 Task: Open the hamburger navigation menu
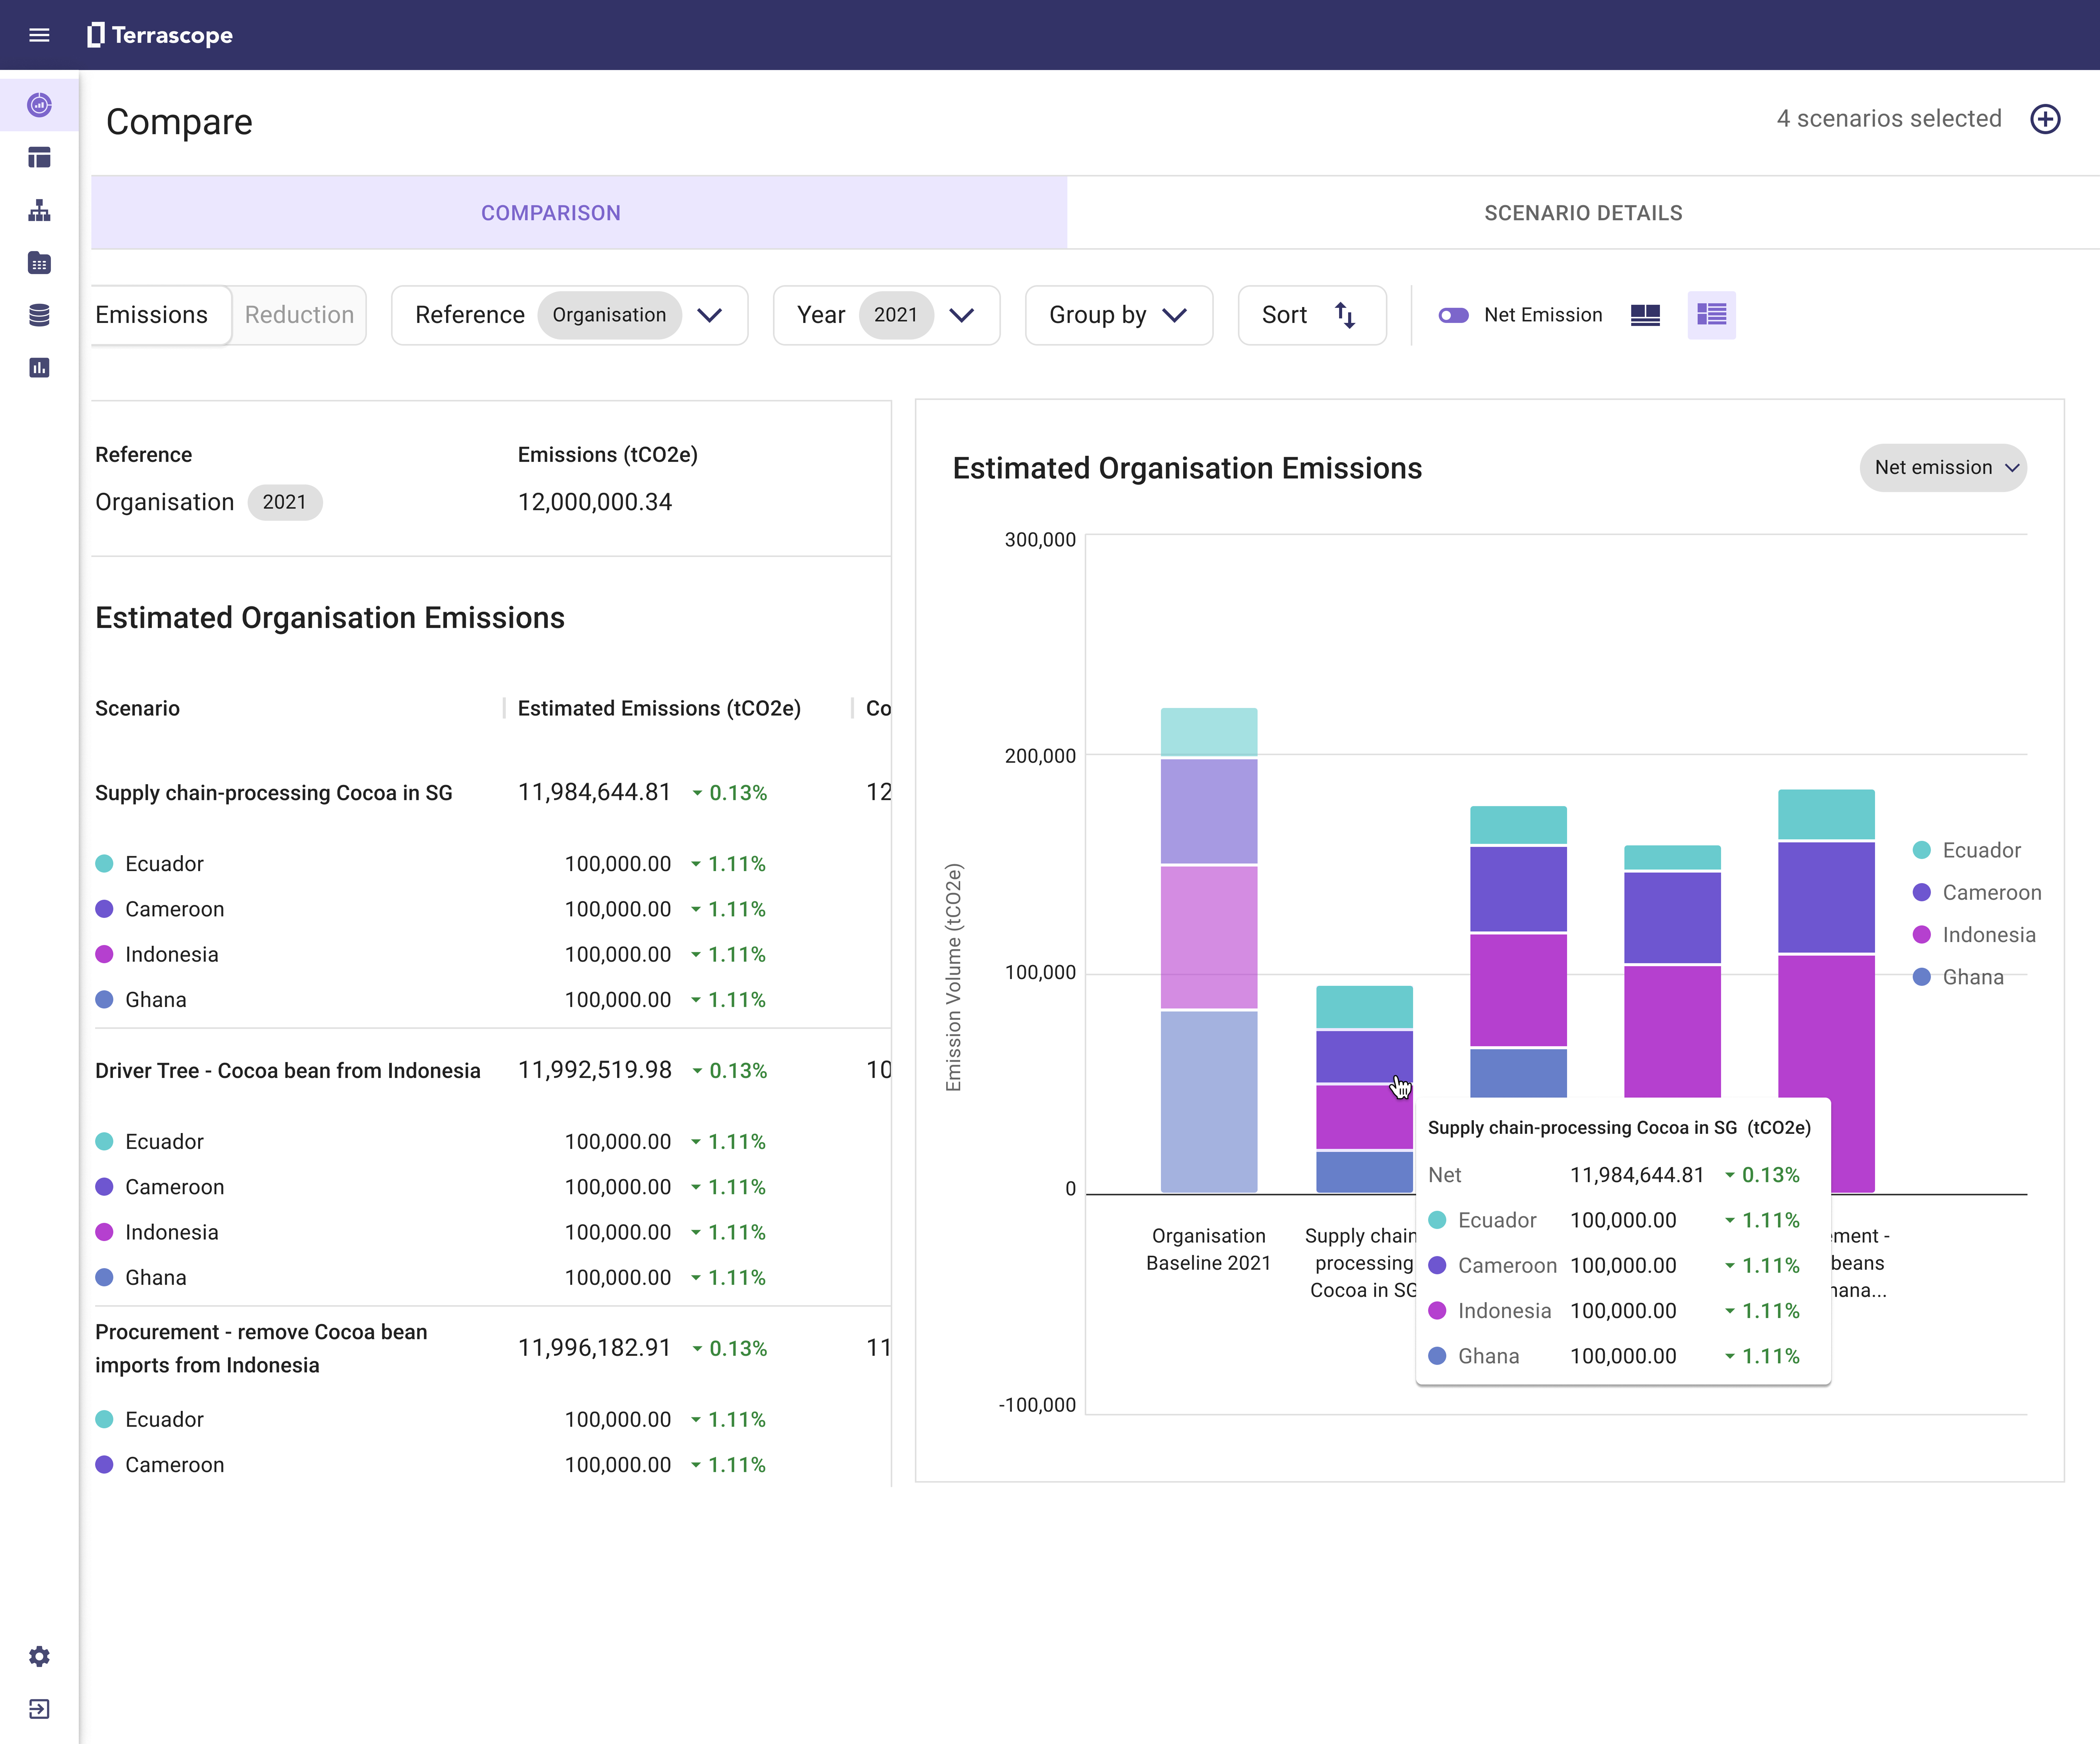[39, 35]
